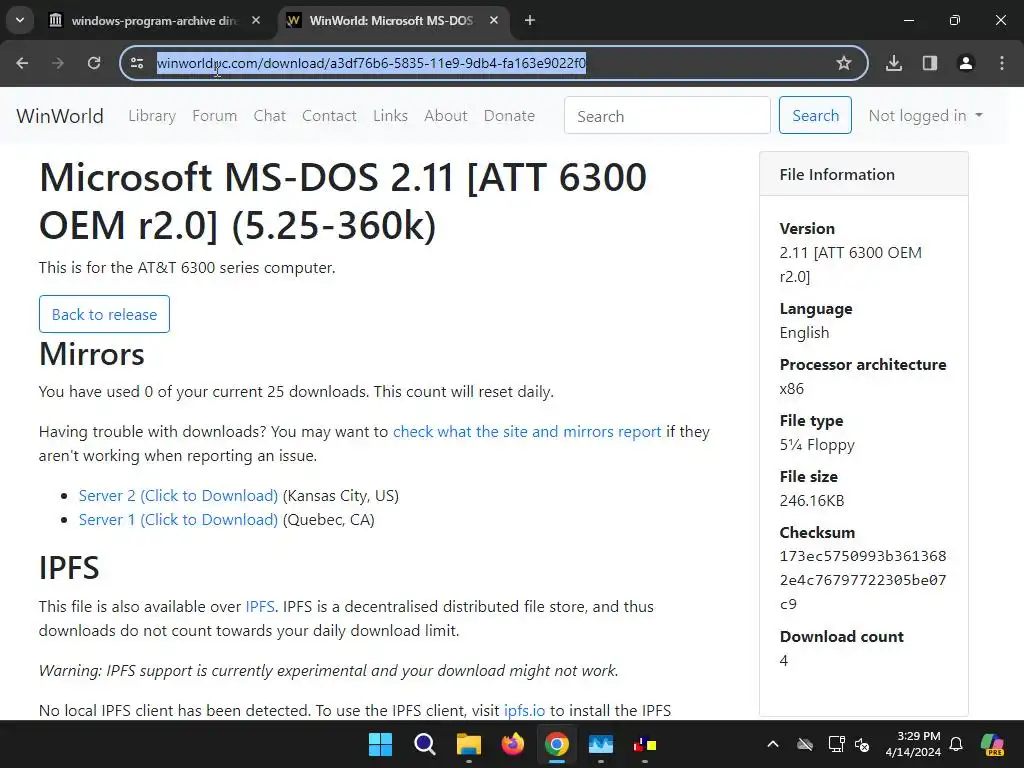The image size is (1024, 768).
Task: Click the File Information panel header
Action: point(863,174)
